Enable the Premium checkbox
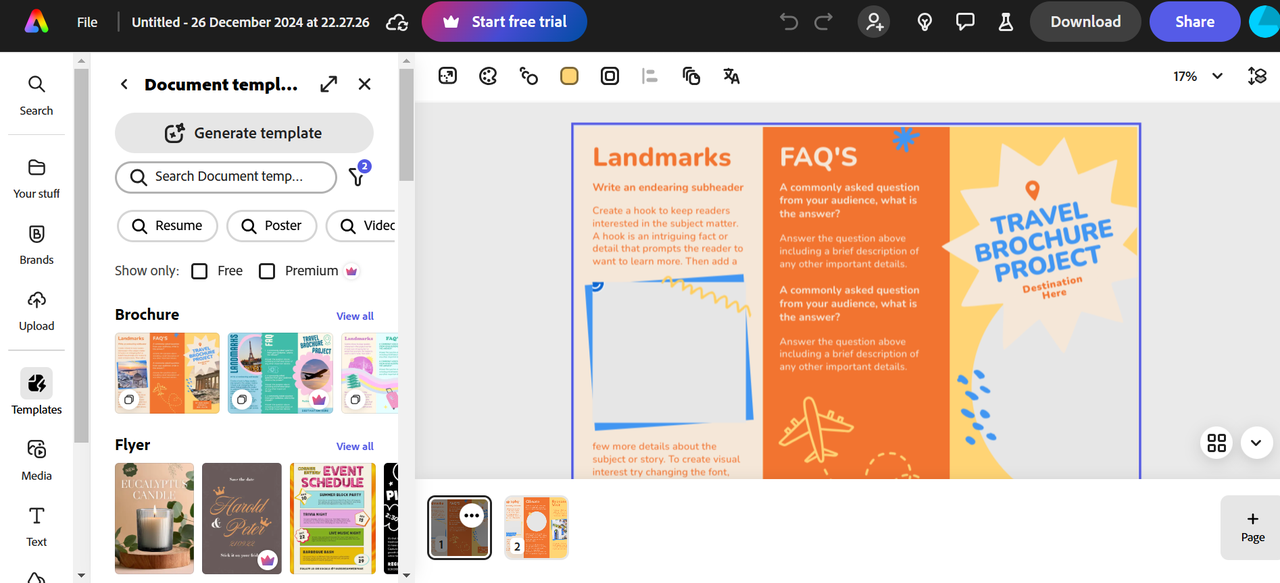1280x583 pixels. click(x=267, y=271)
